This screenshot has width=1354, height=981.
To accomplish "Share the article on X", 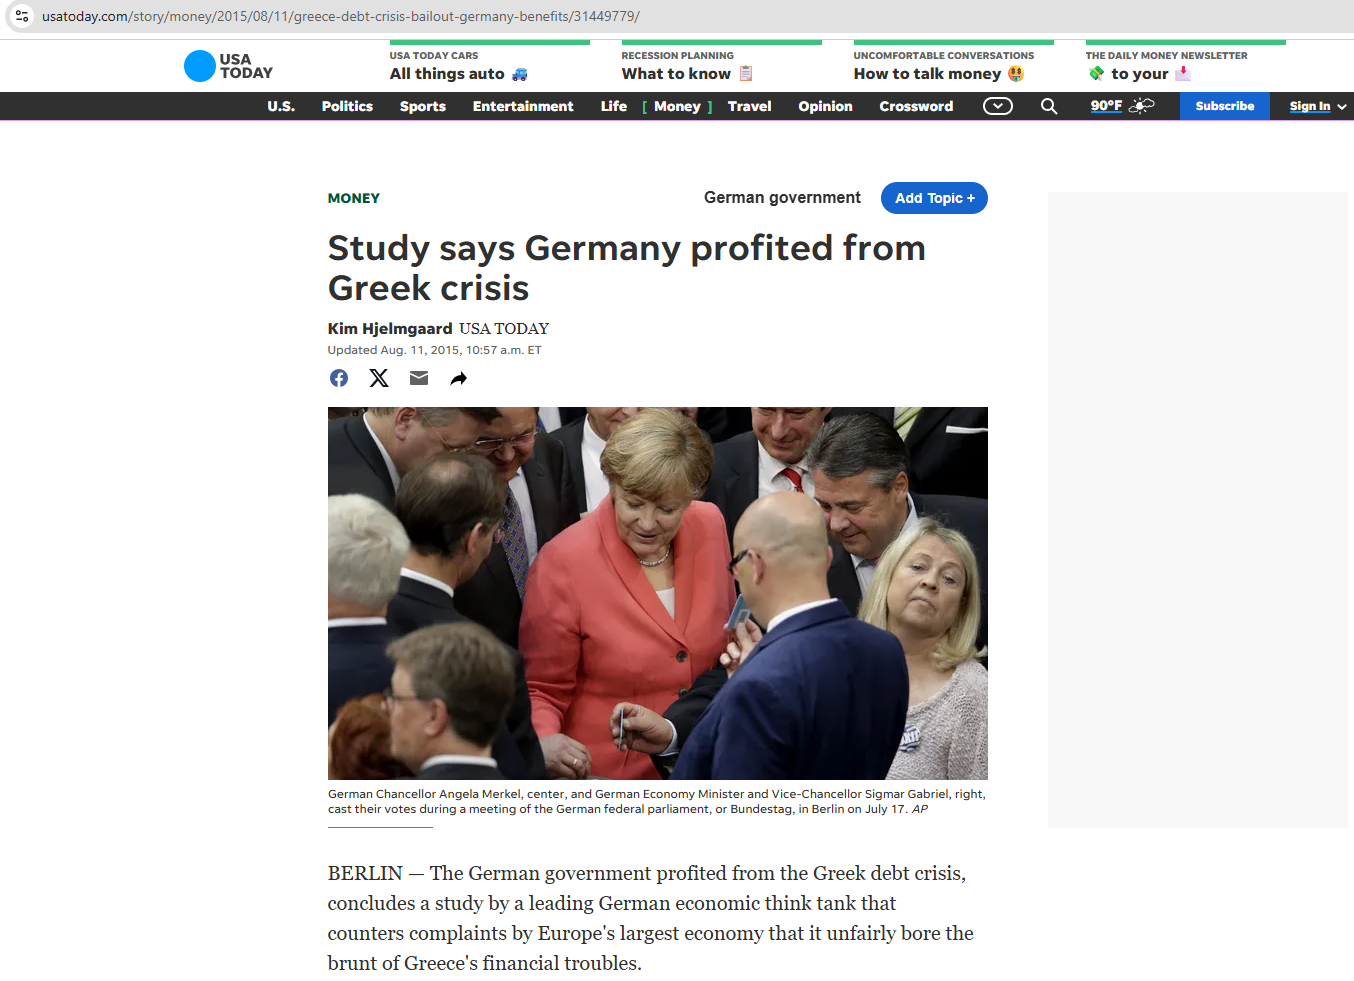I will click(x=379, y=378).
